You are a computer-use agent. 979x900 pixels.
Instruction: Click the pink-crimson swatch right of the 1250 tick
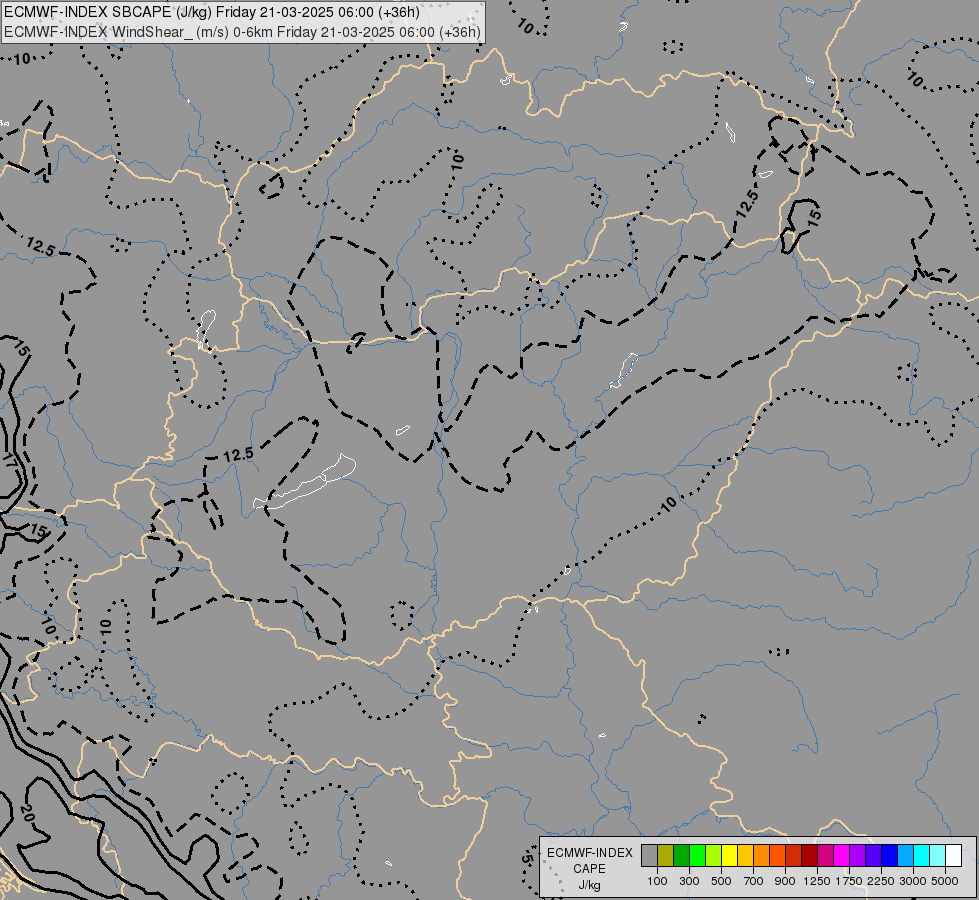(826, 856)
